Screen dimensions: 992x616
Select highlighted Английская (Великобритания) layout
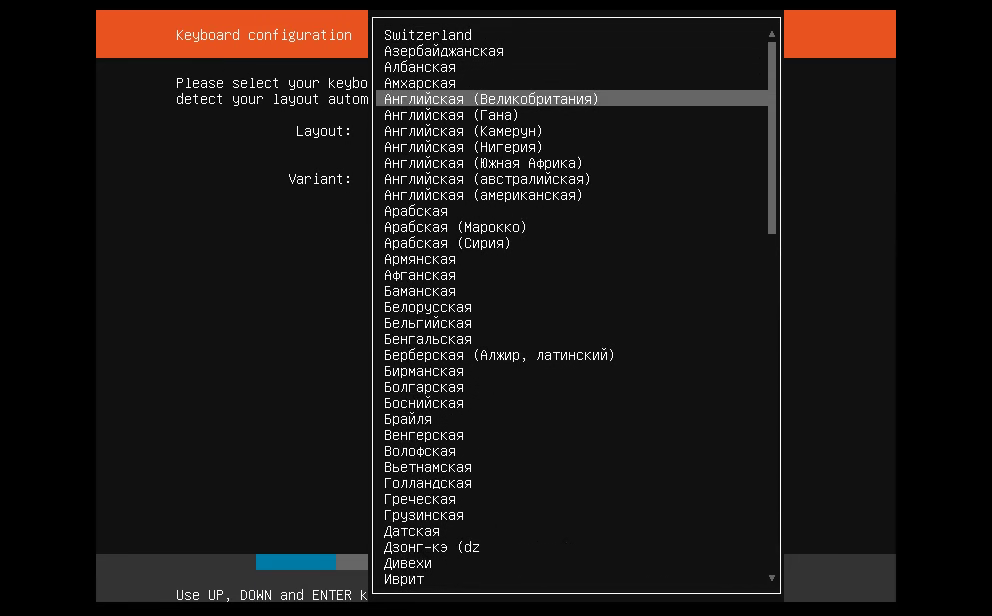491,99
